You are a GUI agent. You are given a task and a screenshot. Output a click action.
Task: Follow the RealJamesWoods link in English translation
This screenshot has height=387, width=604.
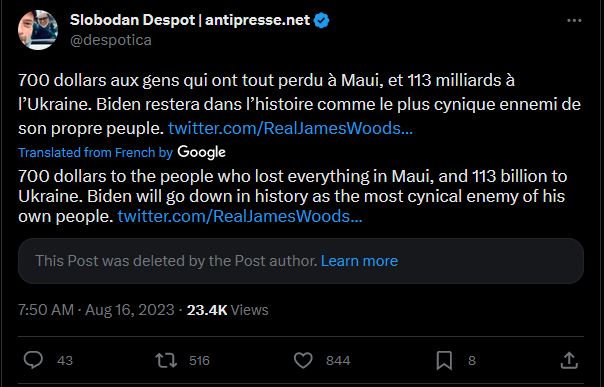coord(240,216)
